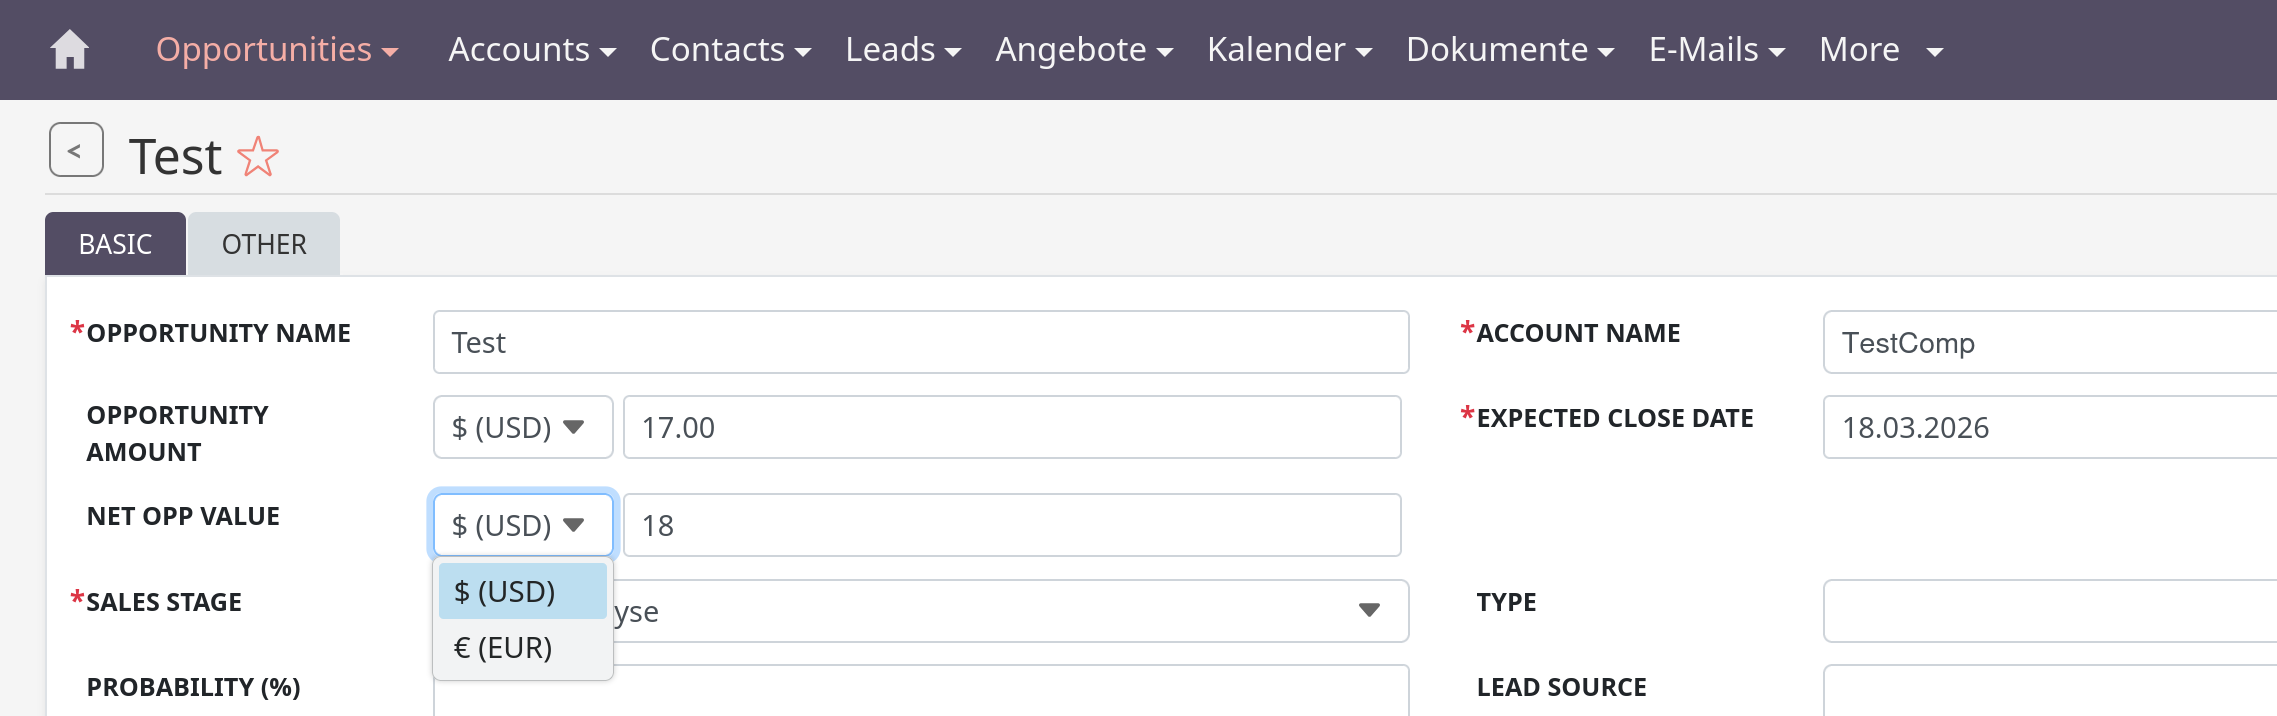This screenshot has height=716, width=2277.
Task: Expand the Accounts dropdown menu
Action: pyautogui.click(x=531, y=50)
